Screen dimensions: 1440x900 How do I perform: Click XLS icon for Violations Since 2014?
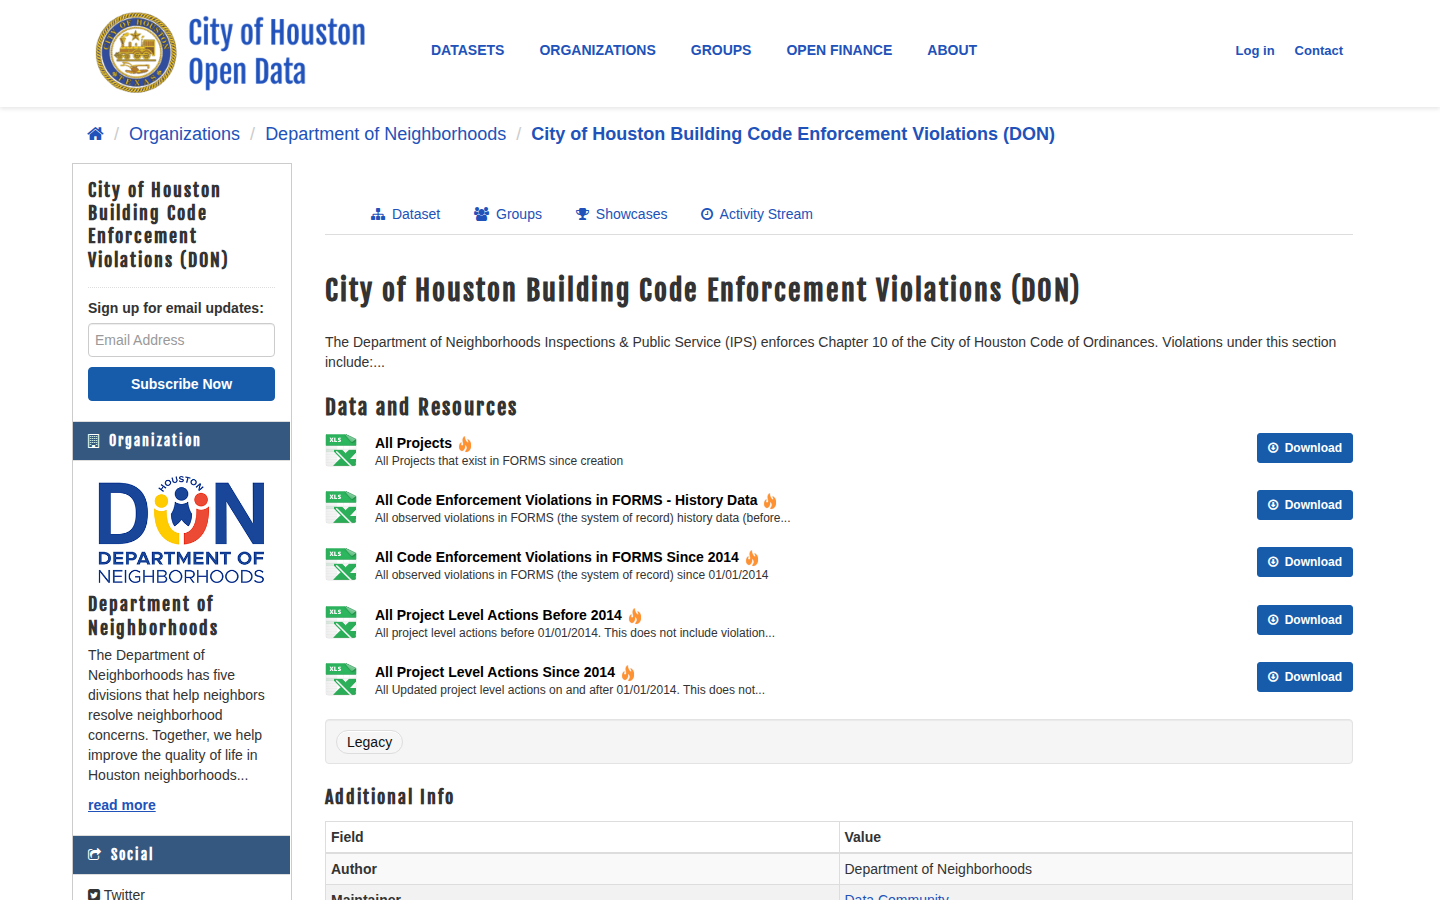click(x=341, y=564)
